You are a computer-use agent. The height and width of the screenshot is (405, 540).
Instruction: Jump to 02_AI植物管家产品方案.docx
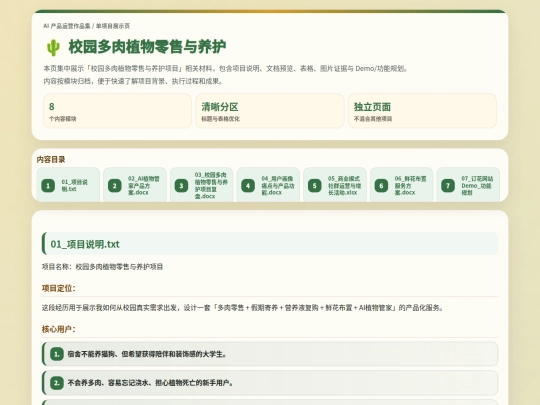click(135, 185)
